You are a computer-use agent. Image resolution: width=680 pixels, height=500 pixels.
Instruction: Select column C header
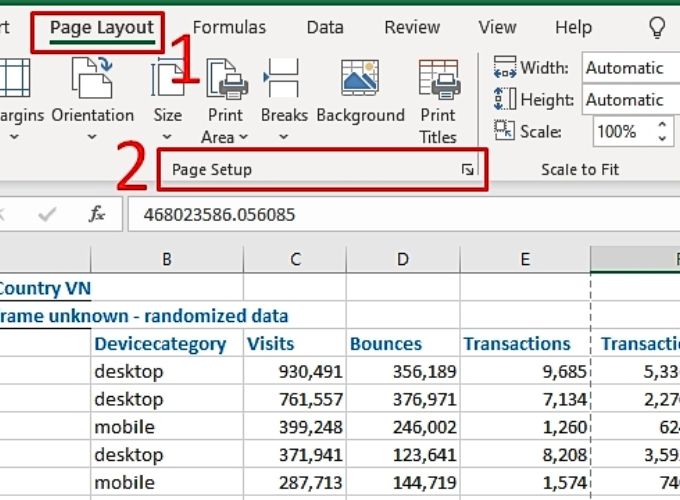tap(295, 259)
